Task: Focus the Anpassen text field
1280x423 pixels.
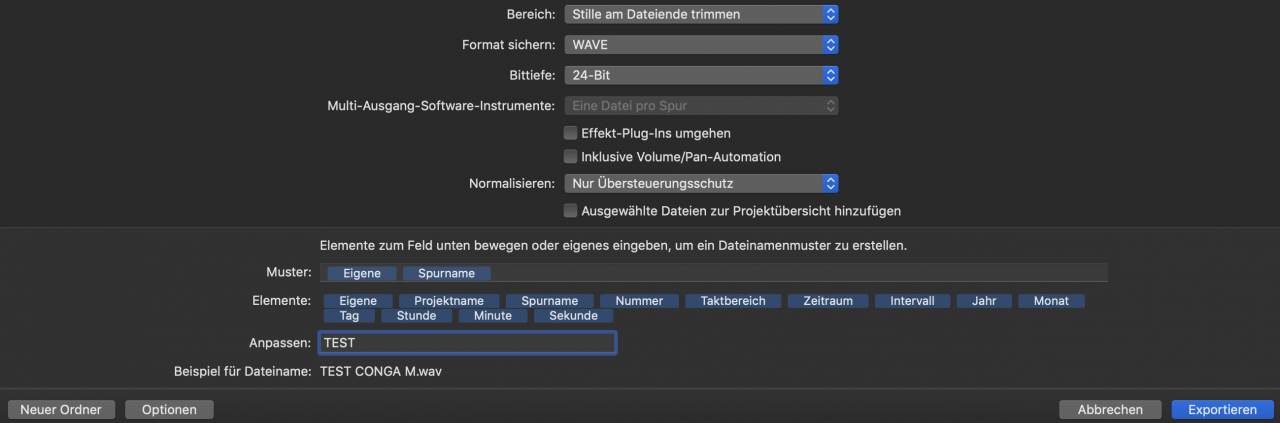Action: click(x=467, y=342)
